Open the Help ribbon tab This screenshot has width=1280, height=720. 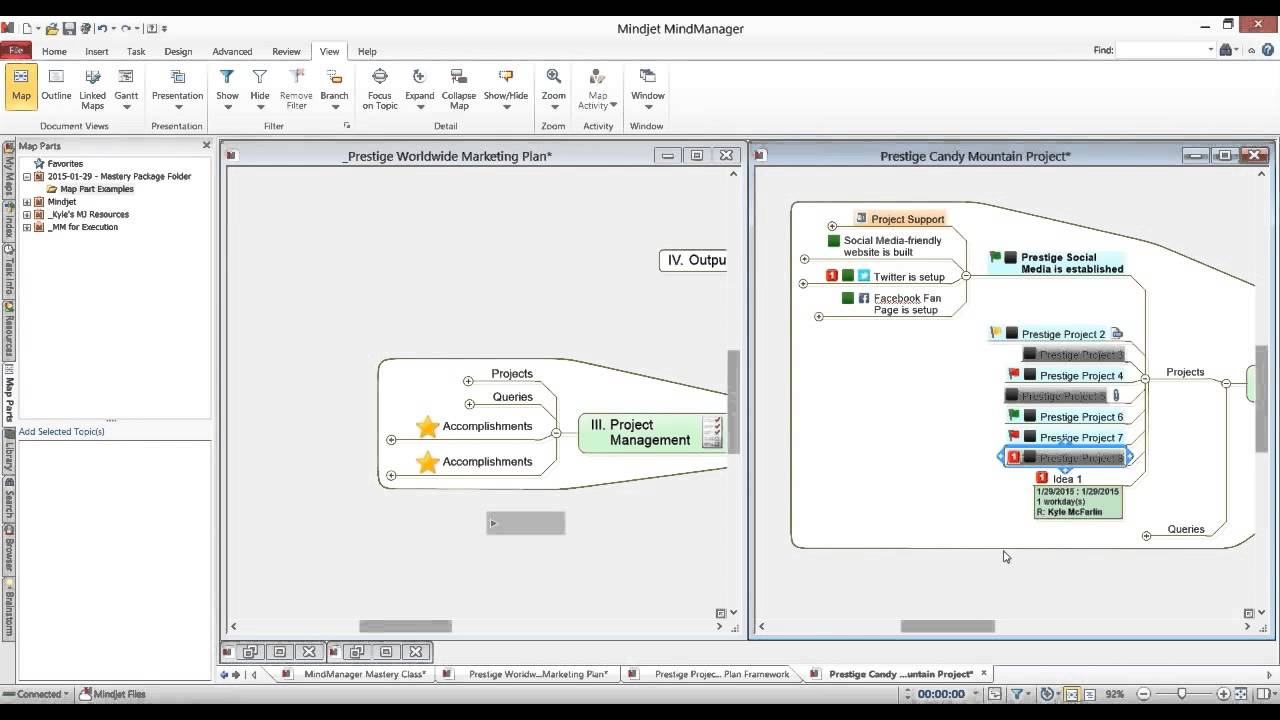click(367, 51)
